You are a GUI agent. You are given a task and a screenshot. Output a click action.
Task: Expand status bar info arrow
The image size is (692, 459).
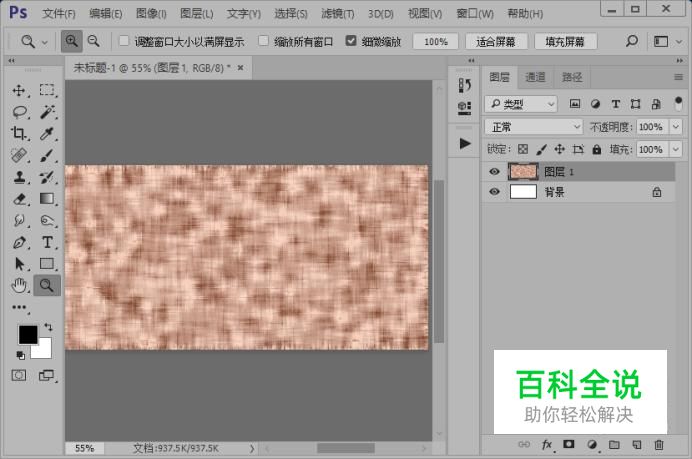point(252,448)
